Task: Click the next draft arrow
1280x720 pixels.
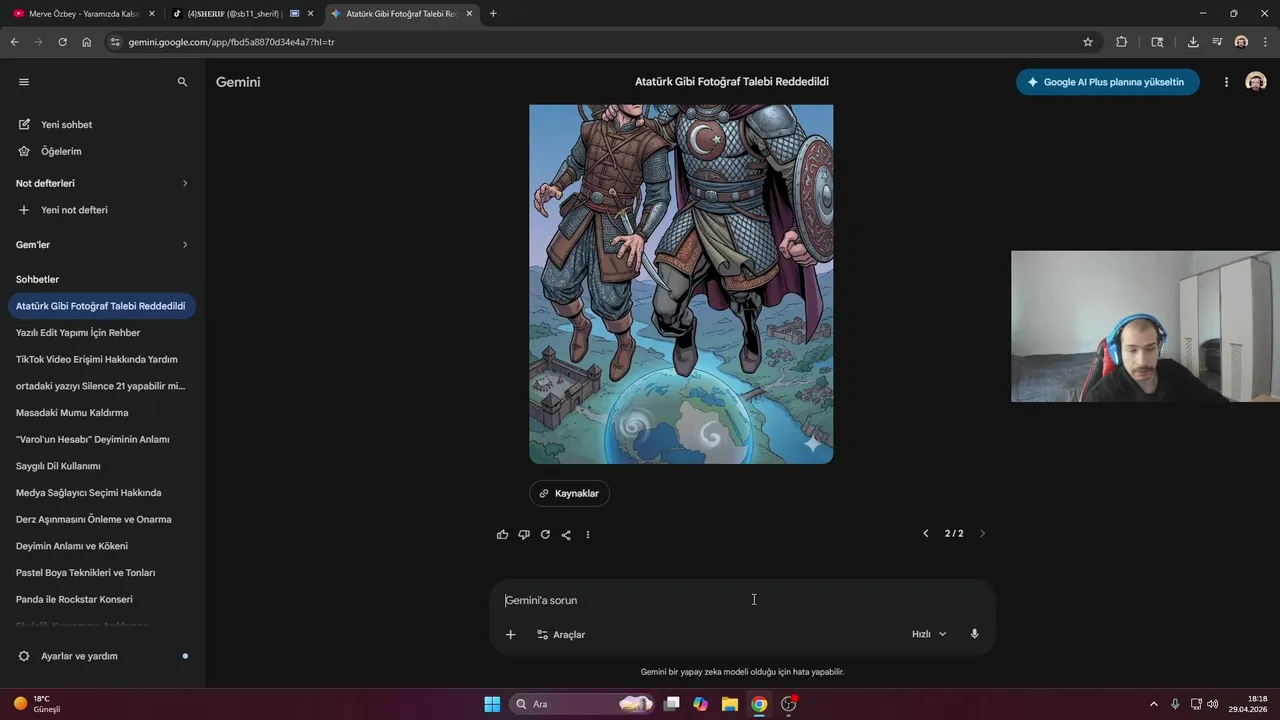Action: point(982,534)
